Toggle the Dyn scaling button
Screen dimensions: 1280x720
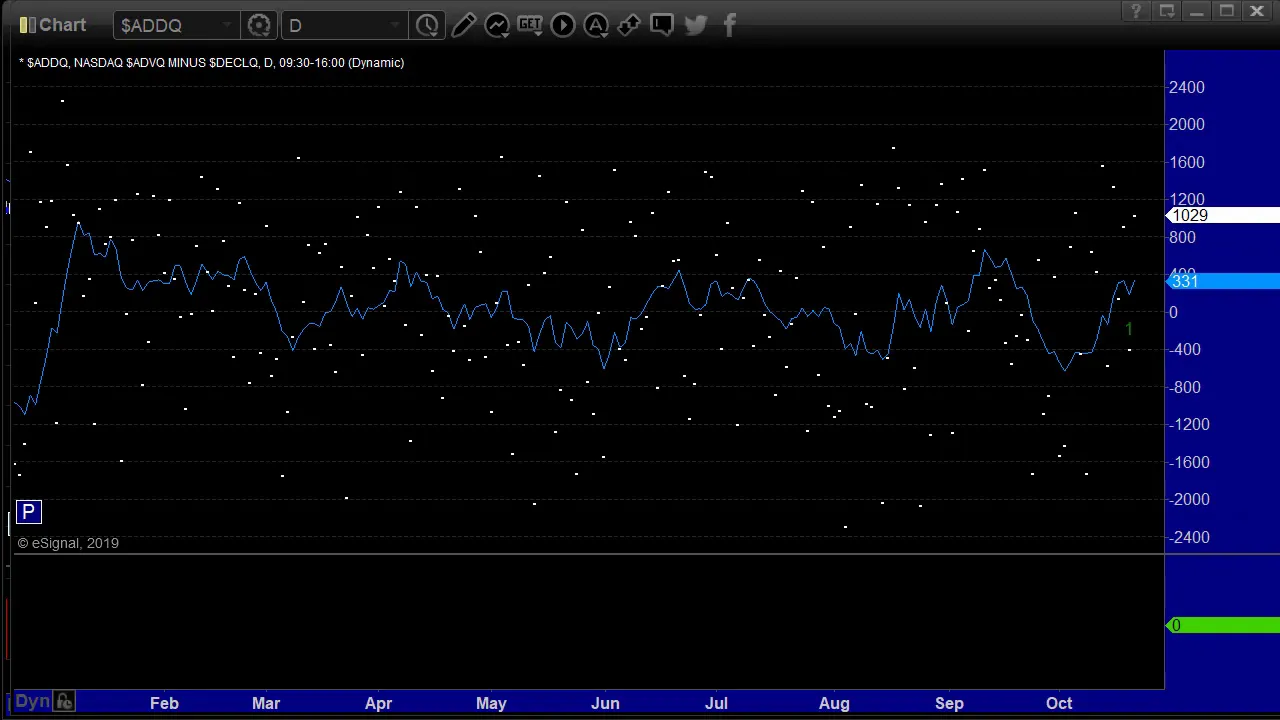pyautogui.click(x=33, y=702)
